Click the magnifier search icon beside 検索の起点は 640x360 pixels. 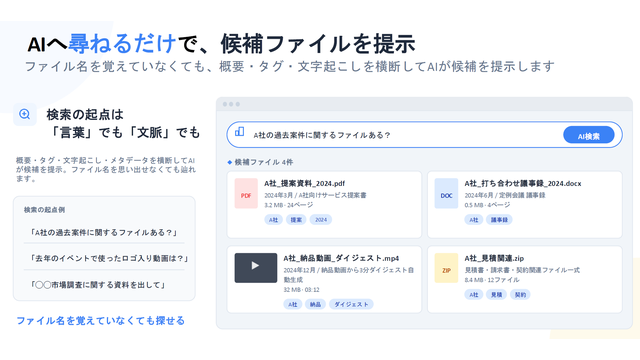pyautogui.click(x=25, y=114)
